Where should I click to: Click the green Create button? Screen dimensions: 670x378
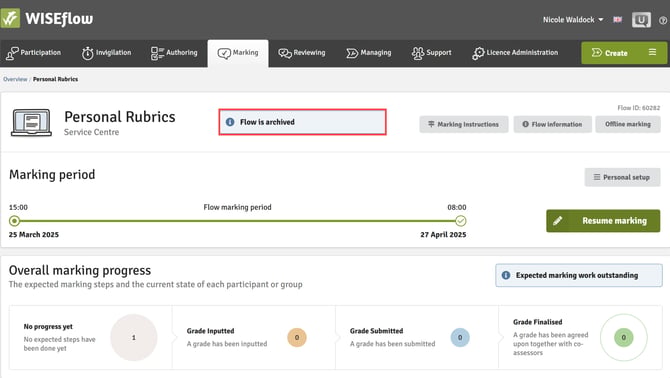pos(610,53)
